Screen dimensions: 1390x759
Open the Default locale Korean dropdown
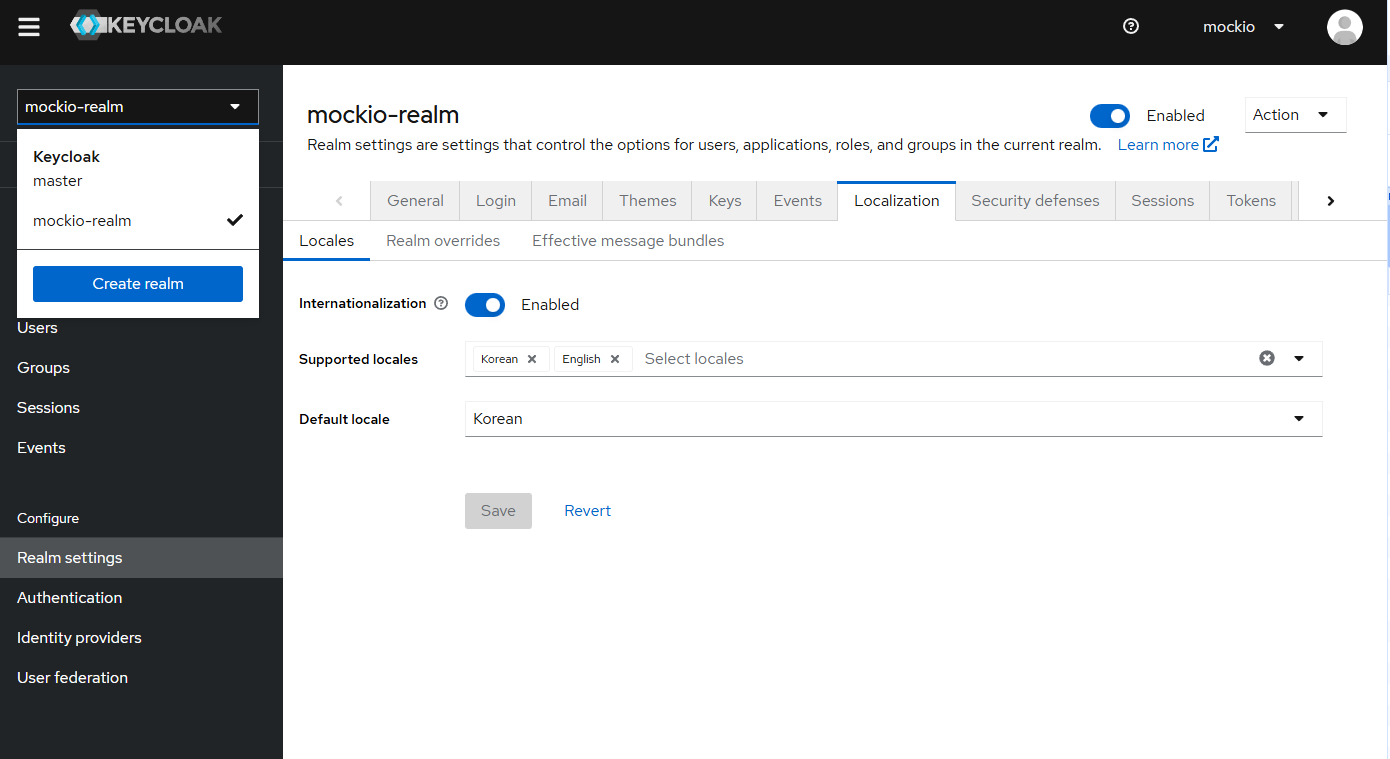[x=893, y=419]
